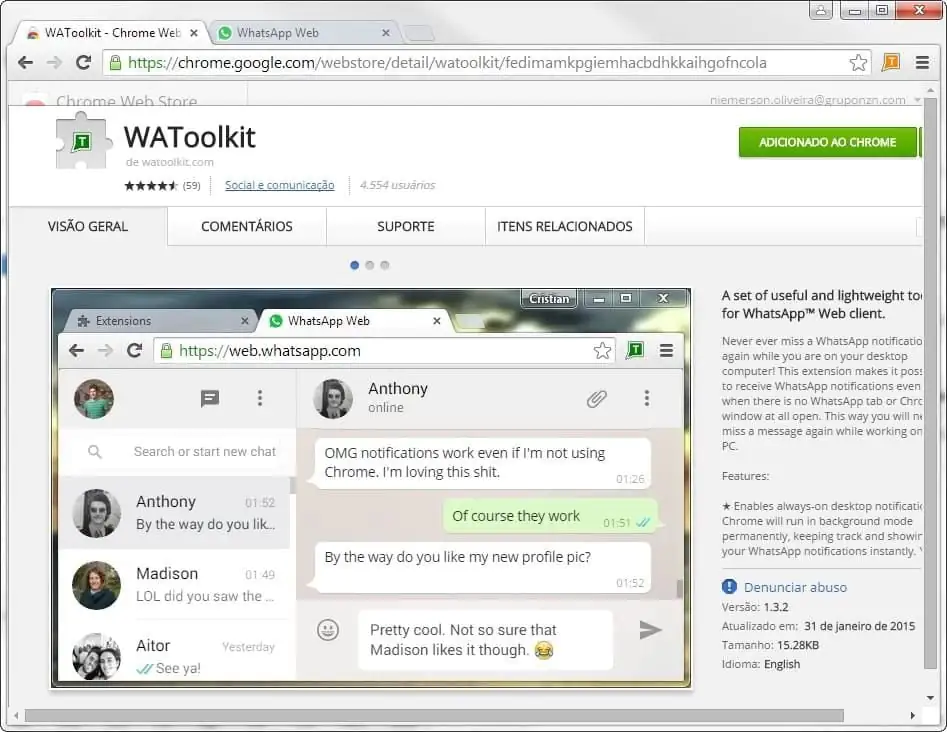Click the Search or start new chat field

178,452
